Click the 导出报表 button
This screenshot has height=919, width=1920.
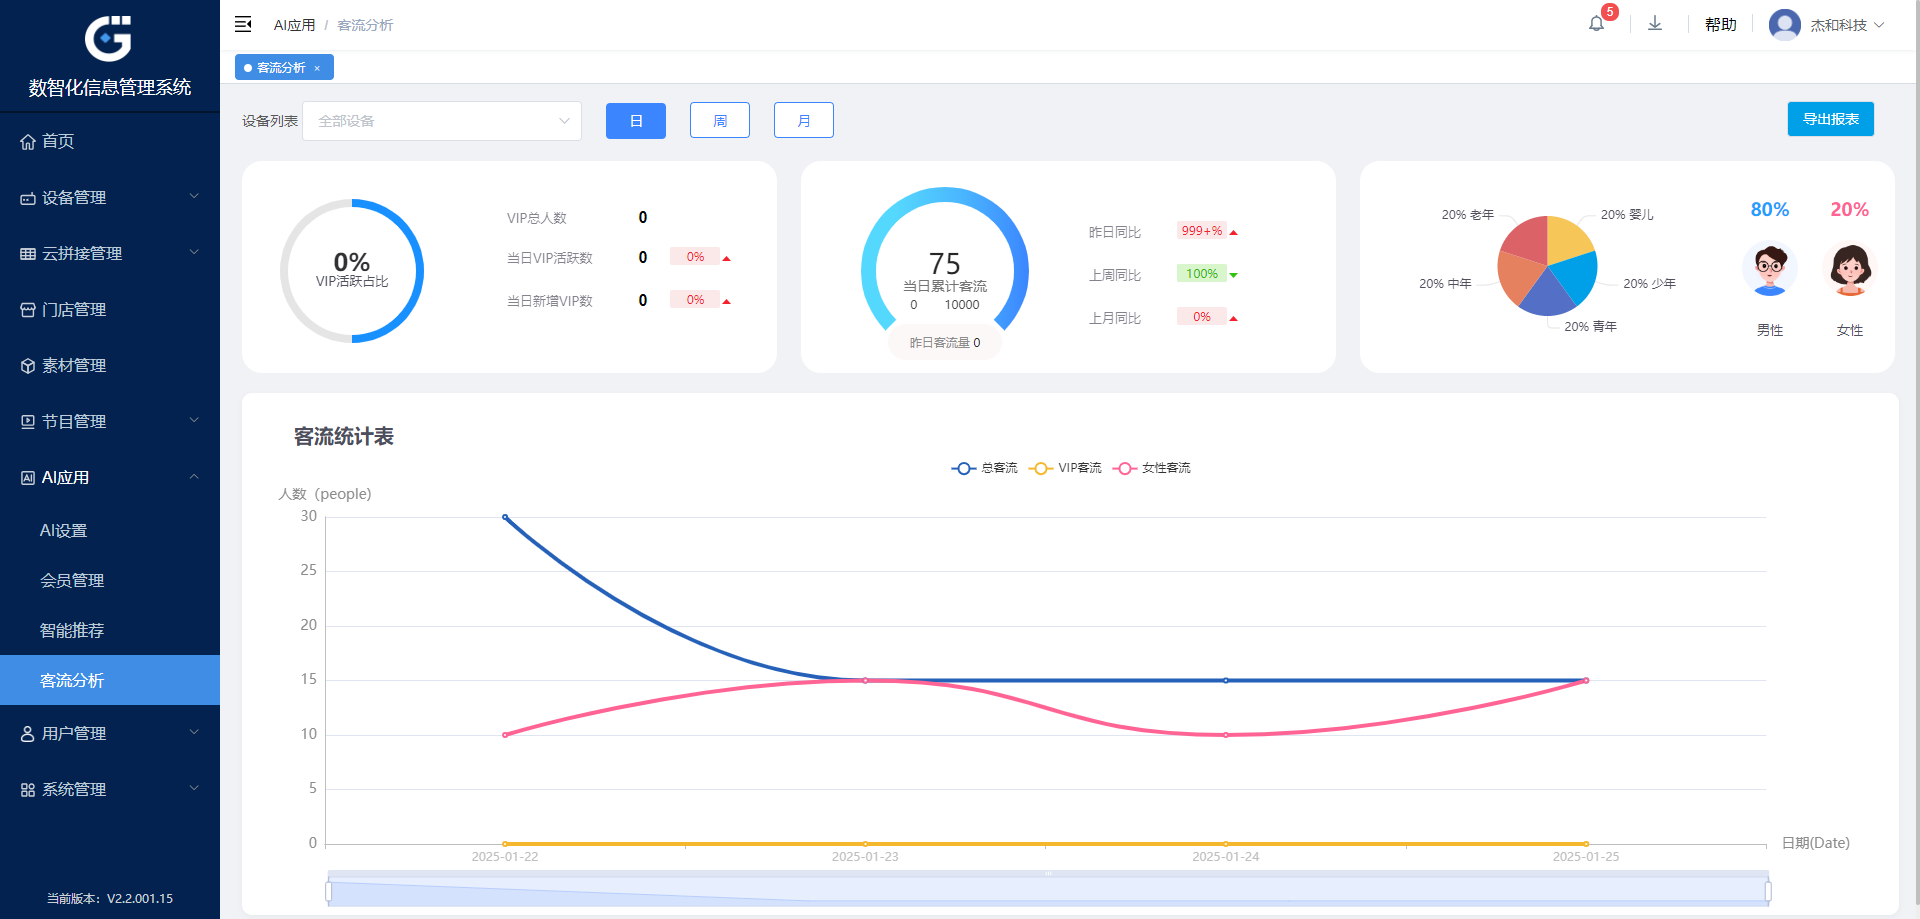[x=1830, y=119]
